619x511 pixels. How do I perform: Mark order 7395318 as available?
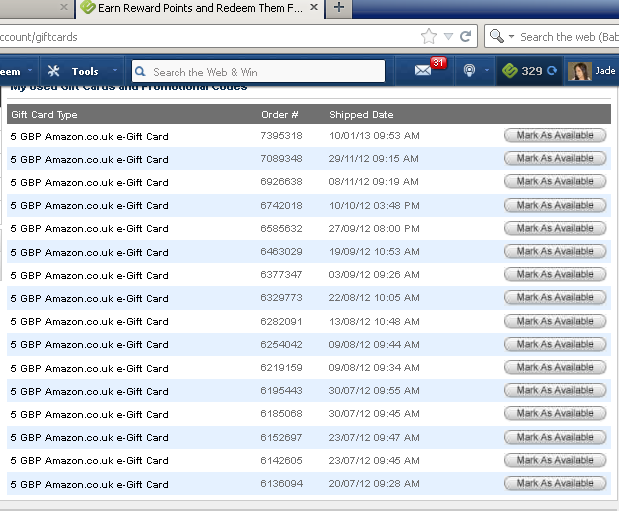pyautogui.click(x=555, y=135)
